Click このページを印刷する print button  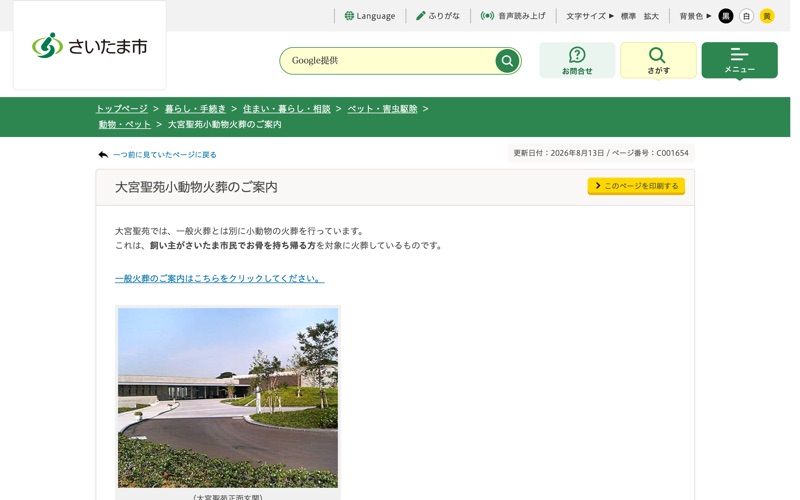pos(636,186)
